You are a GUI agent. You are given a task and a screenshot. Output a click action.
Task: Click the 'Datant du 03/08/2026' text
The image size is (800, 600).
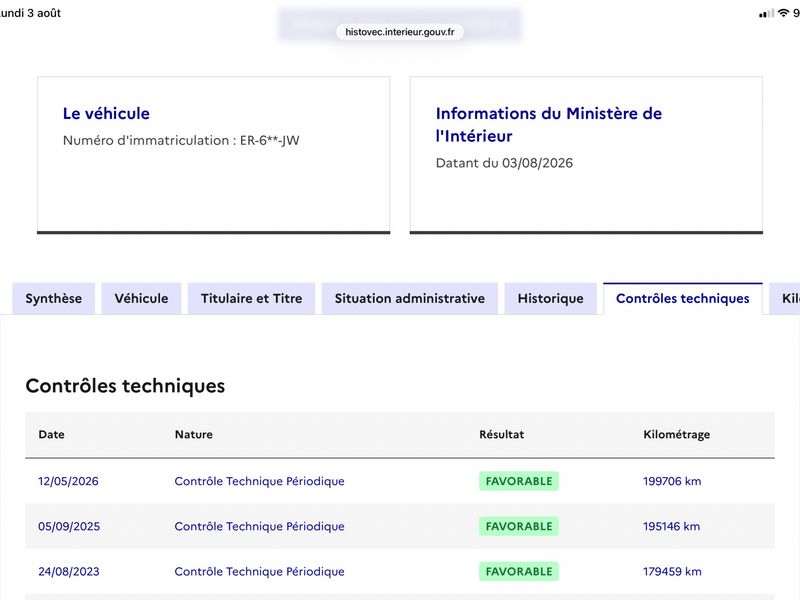[x=504, y=163]
